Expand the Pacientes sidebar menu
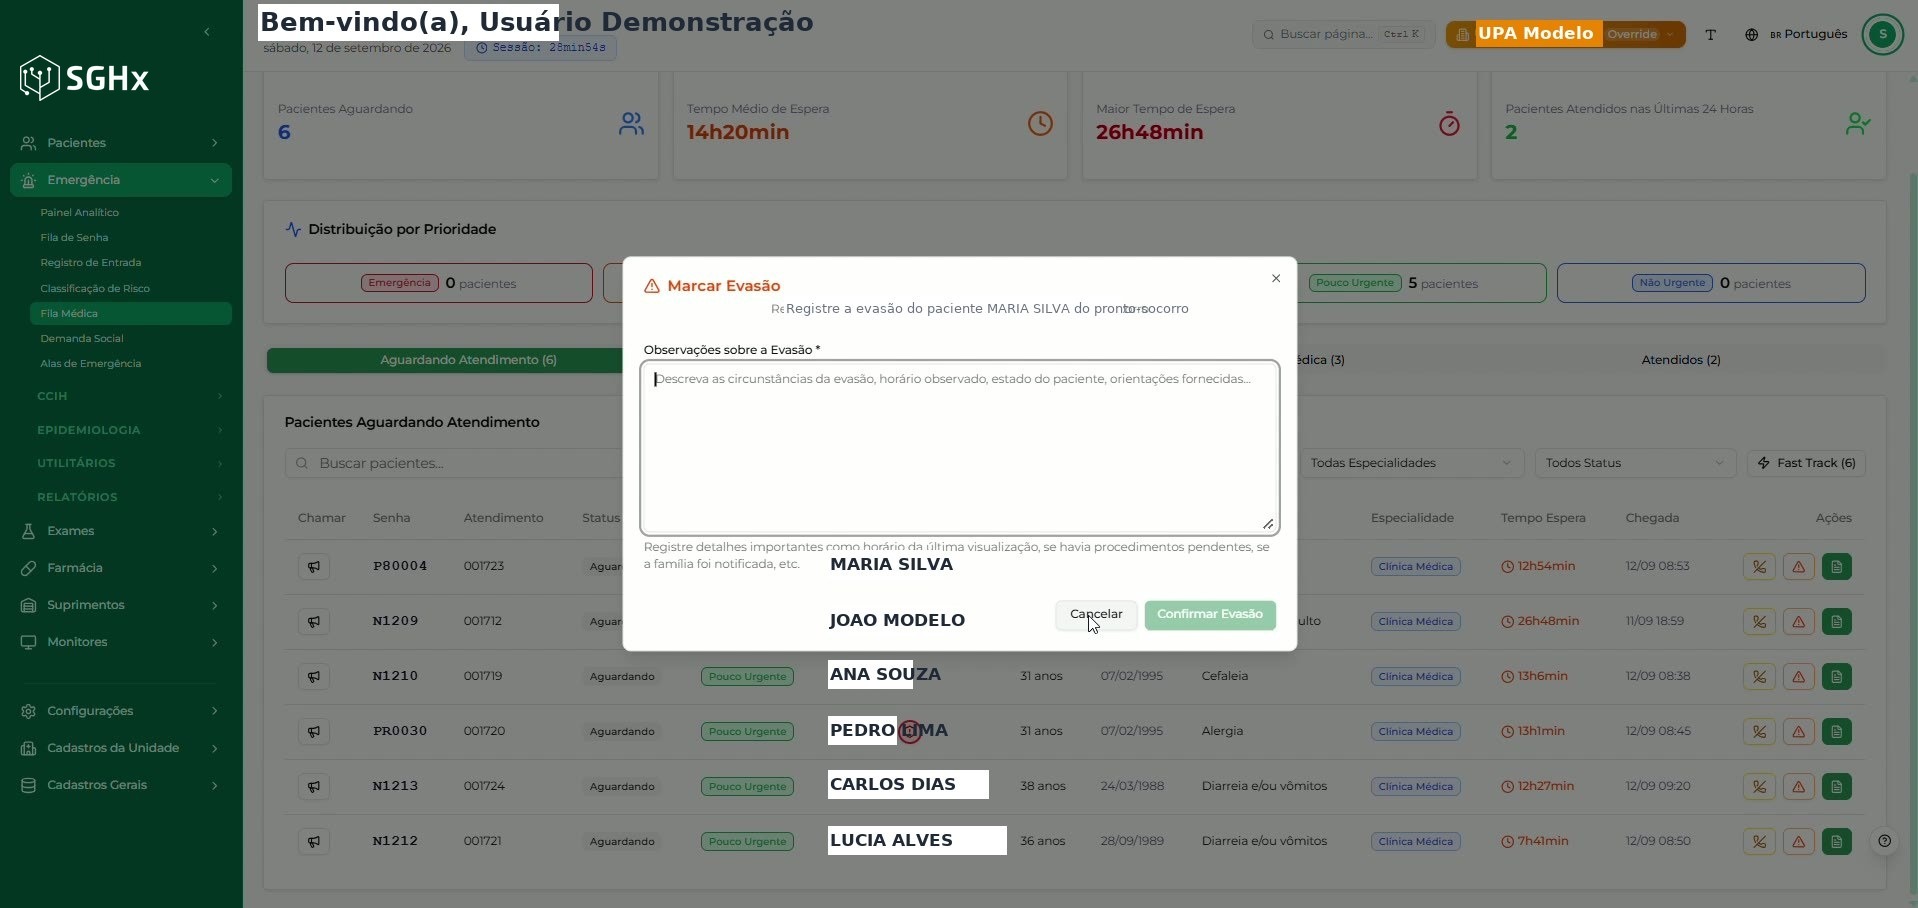The height and width of the screenshot is (908, 1918). tap(121, 143)
